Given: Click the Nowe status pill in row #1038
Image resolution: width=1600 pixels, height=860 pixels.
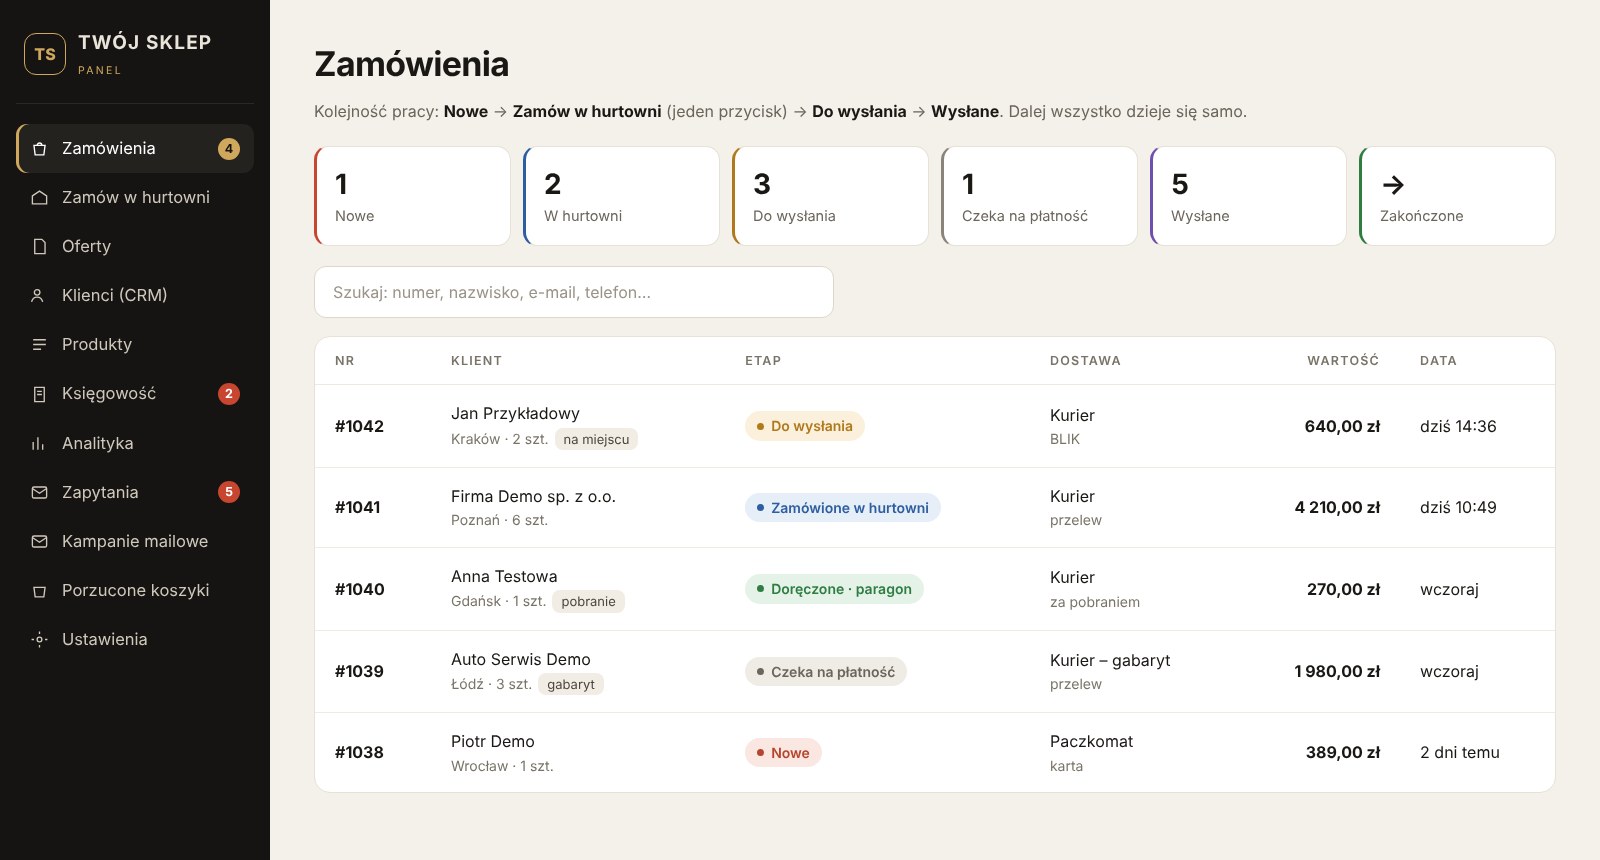Looking at the screenshot, I should [x=783, y=753].
